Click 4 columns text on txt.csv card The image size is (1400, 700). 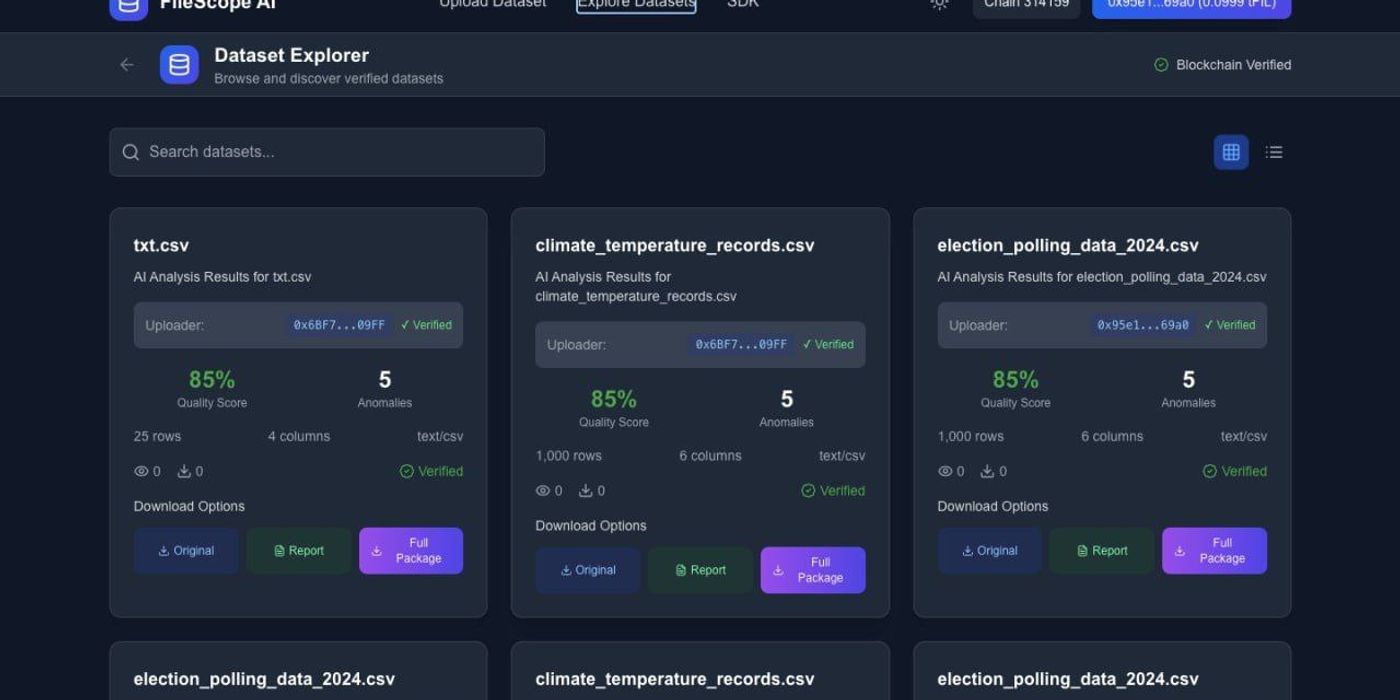299,436
